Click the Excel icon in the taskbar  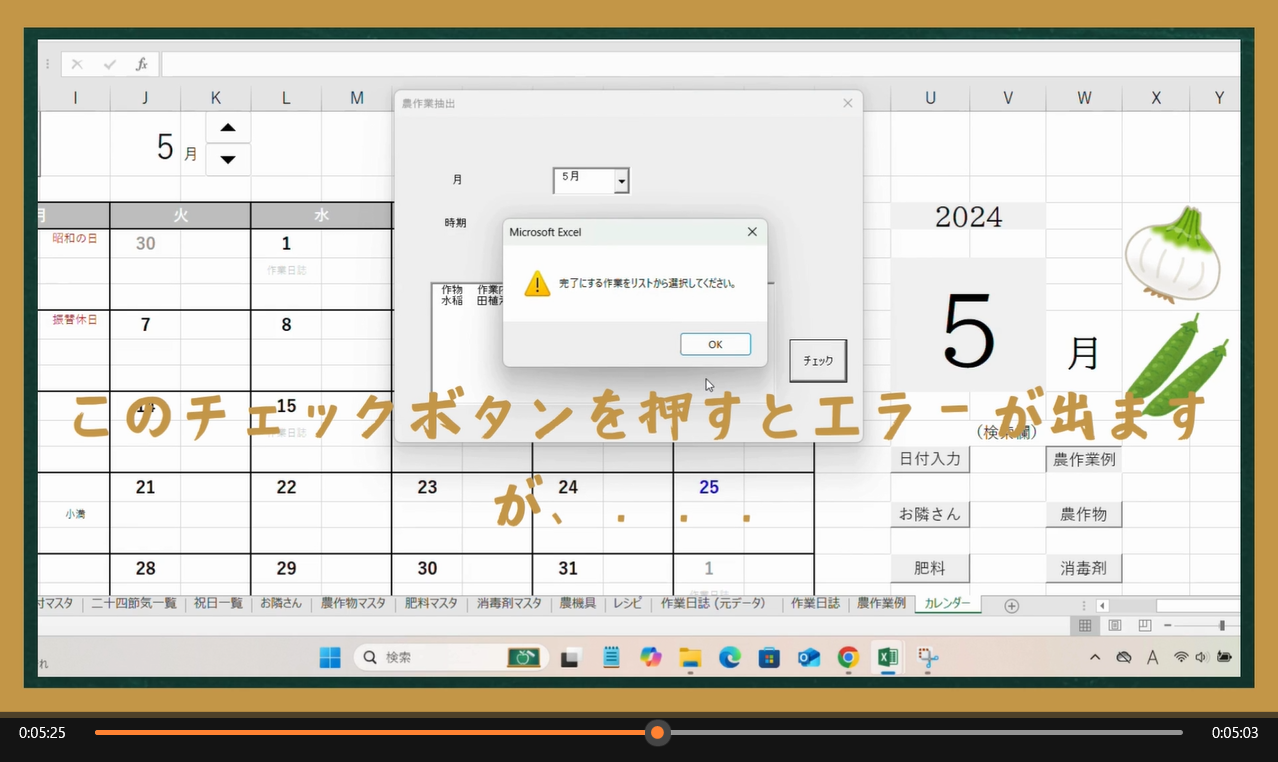[886, 657]
